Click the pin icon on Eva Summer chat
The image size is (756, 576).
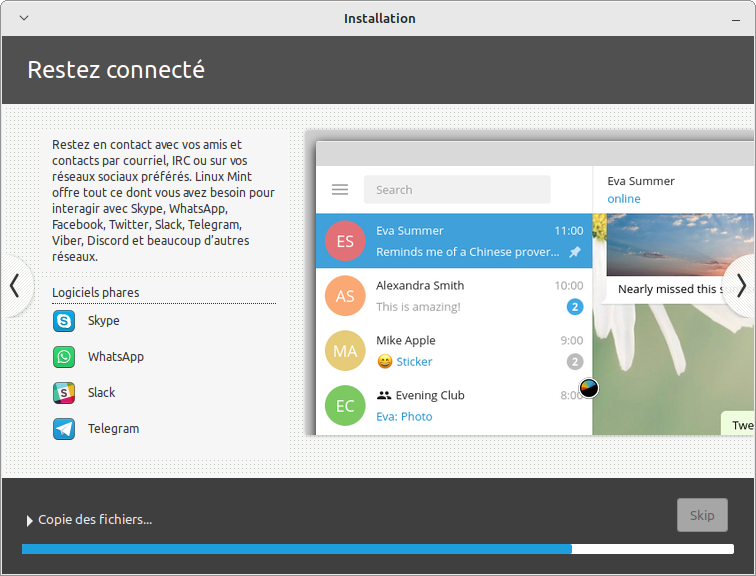[x=575, y=253]
